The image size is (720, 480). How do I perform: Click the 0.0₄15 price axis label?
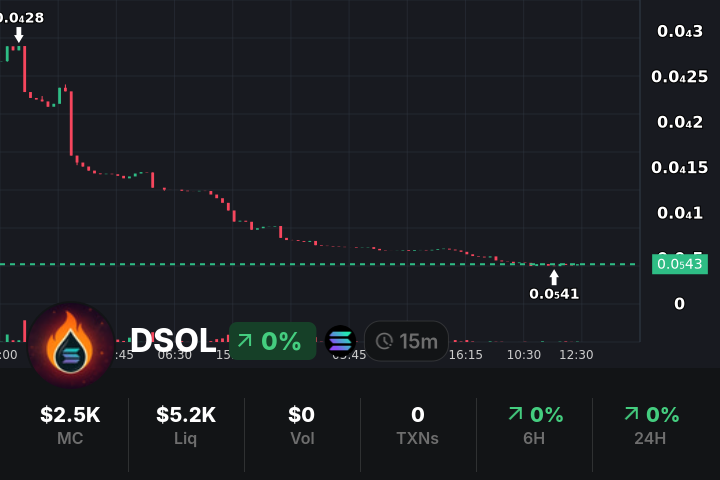click(679, 167)
